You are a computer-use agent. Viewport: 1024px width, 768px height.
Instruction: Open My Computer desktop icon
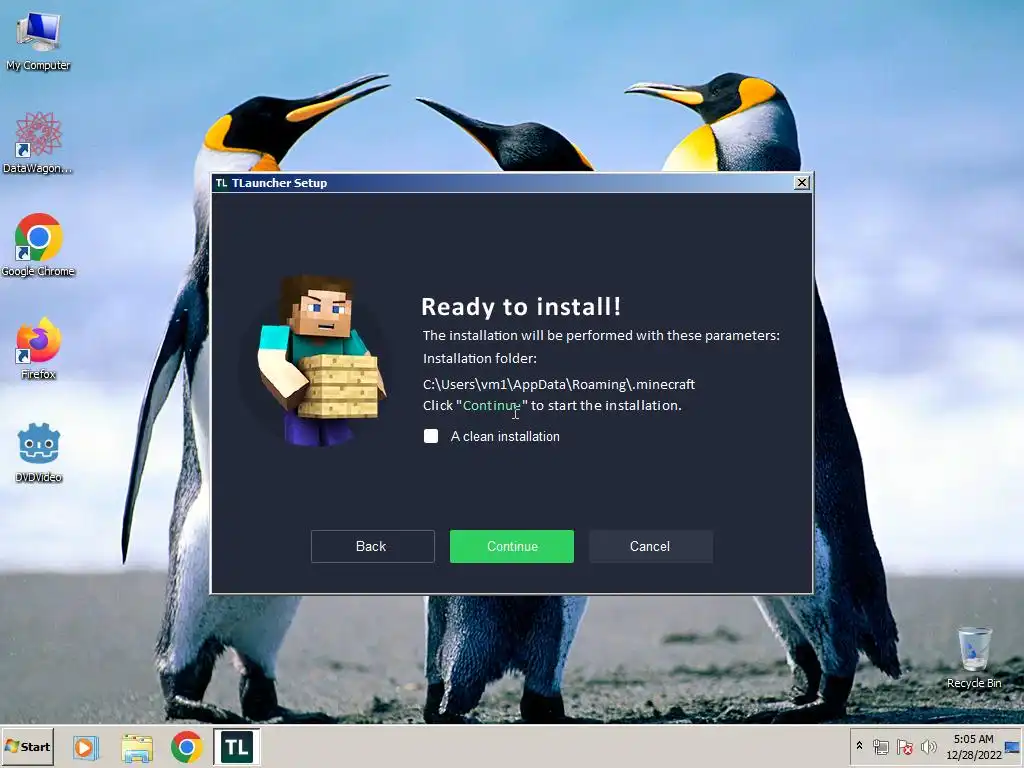(38, 41)
